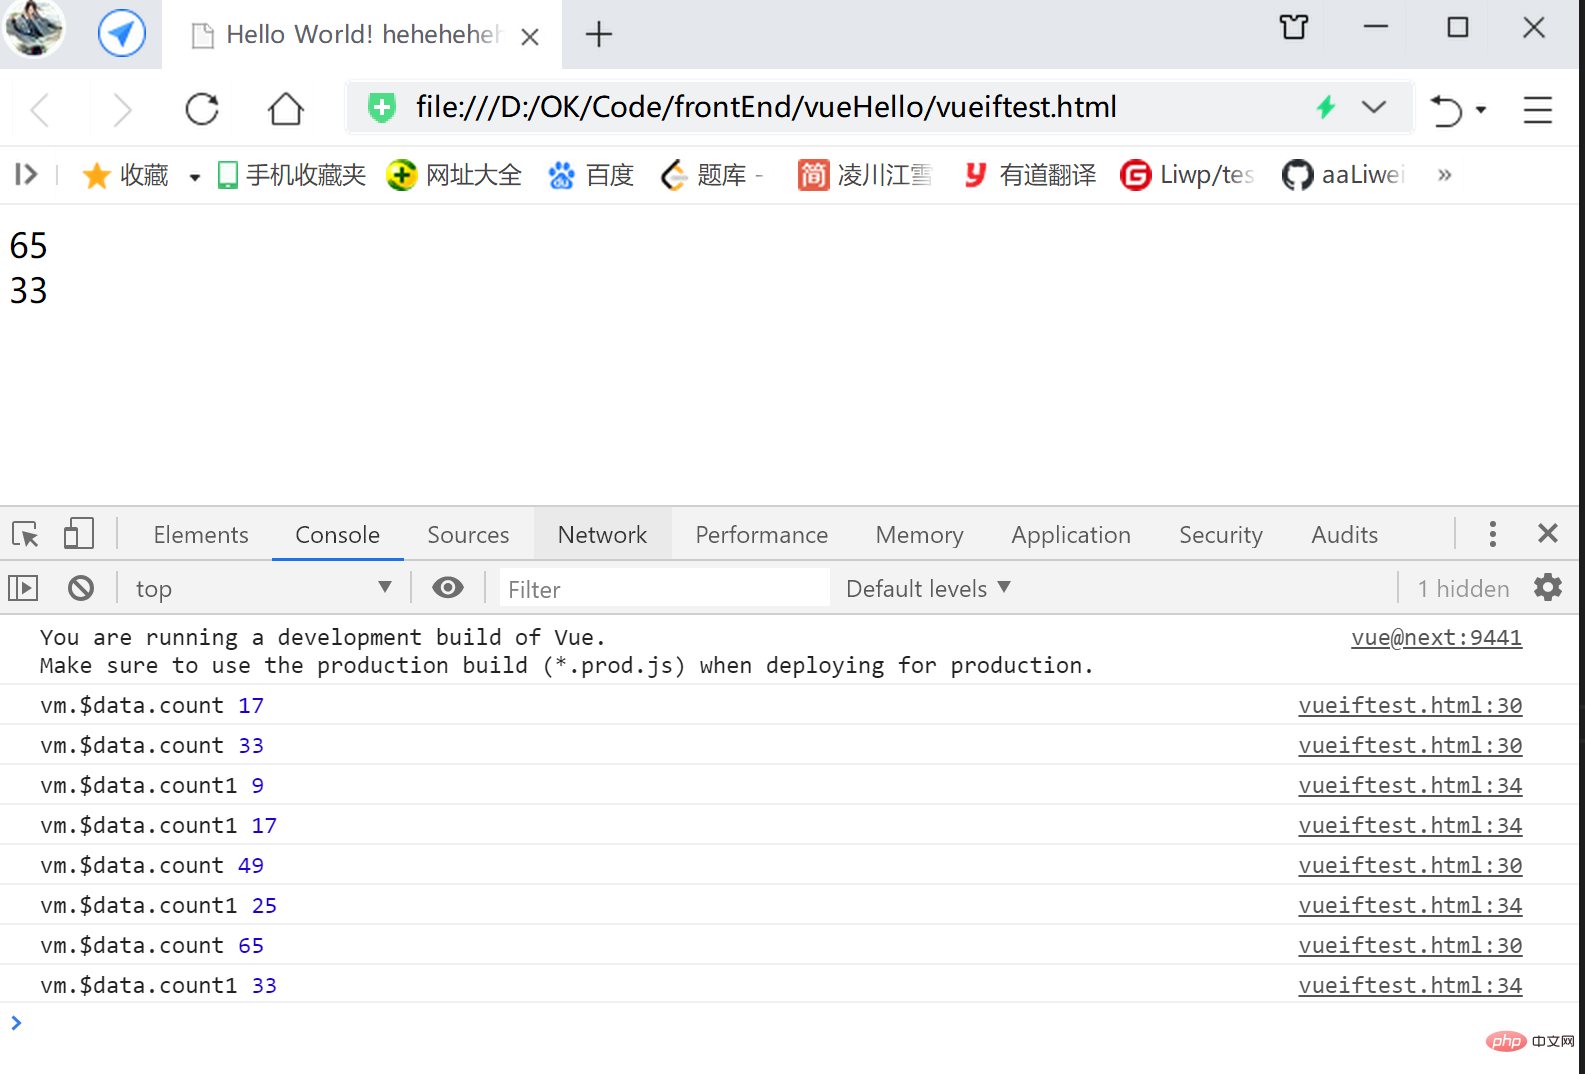Open vueiftest.html:34 link for count1 33

click(1409, 986)
